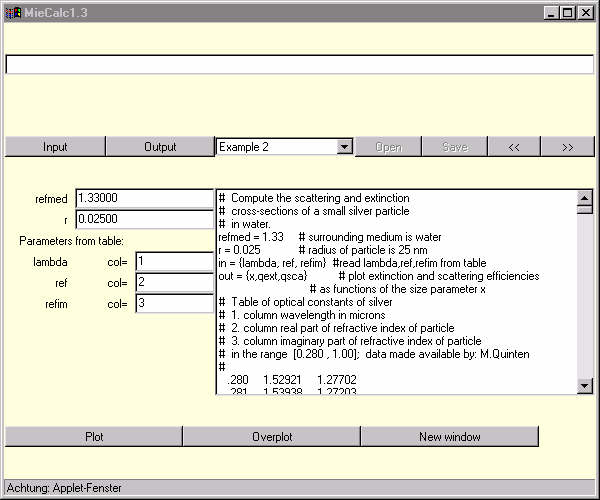Click the Open button
The height and width of the screenshot is (500, 600).
pos(388,147)
